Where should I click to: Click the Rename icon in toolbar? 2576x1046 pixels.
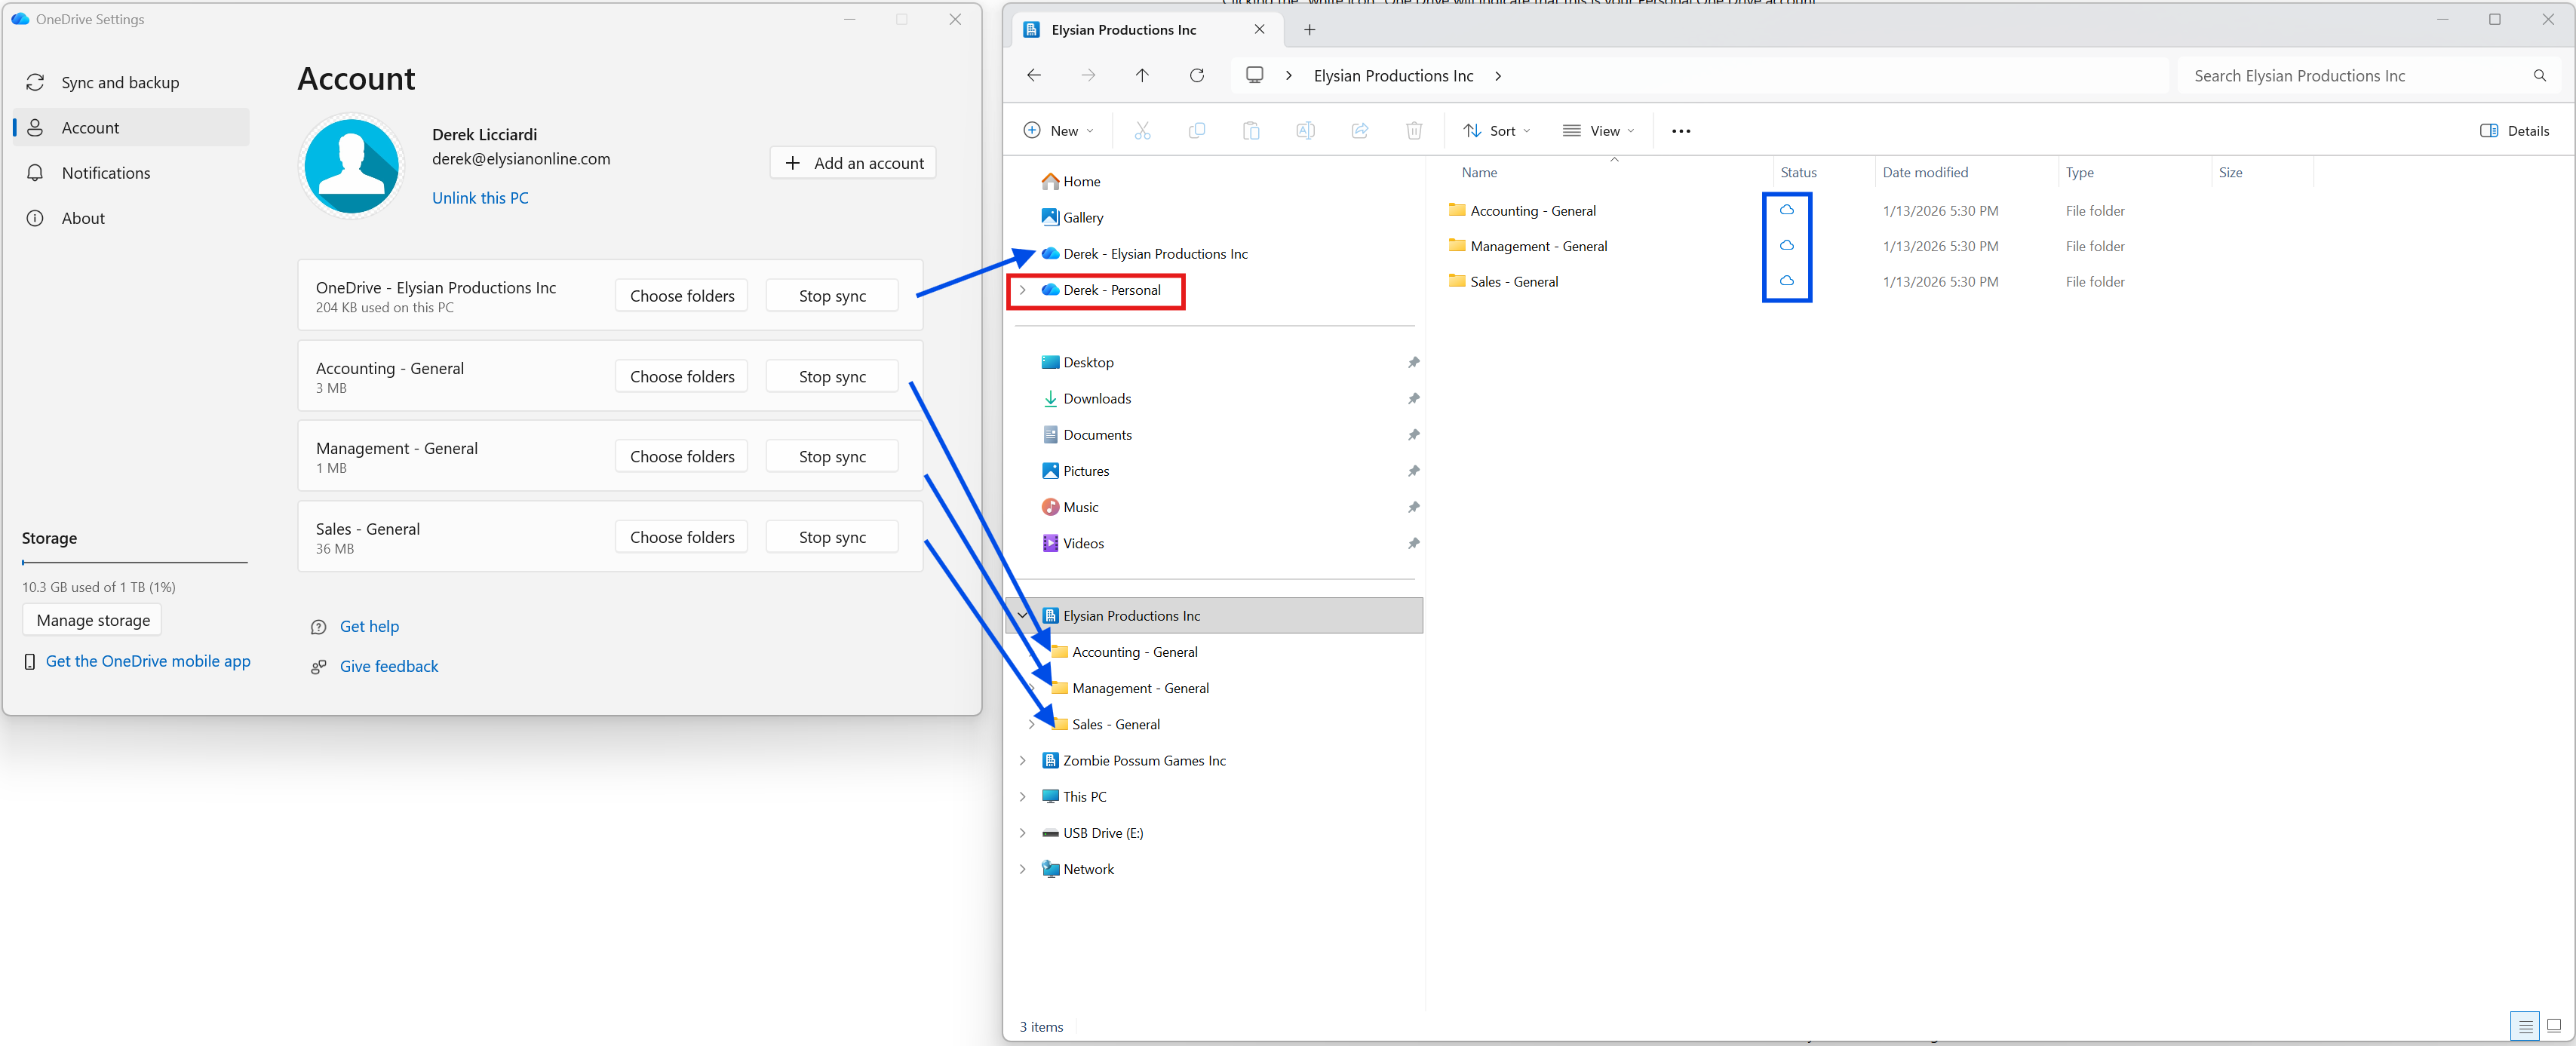click(1304, 131)
